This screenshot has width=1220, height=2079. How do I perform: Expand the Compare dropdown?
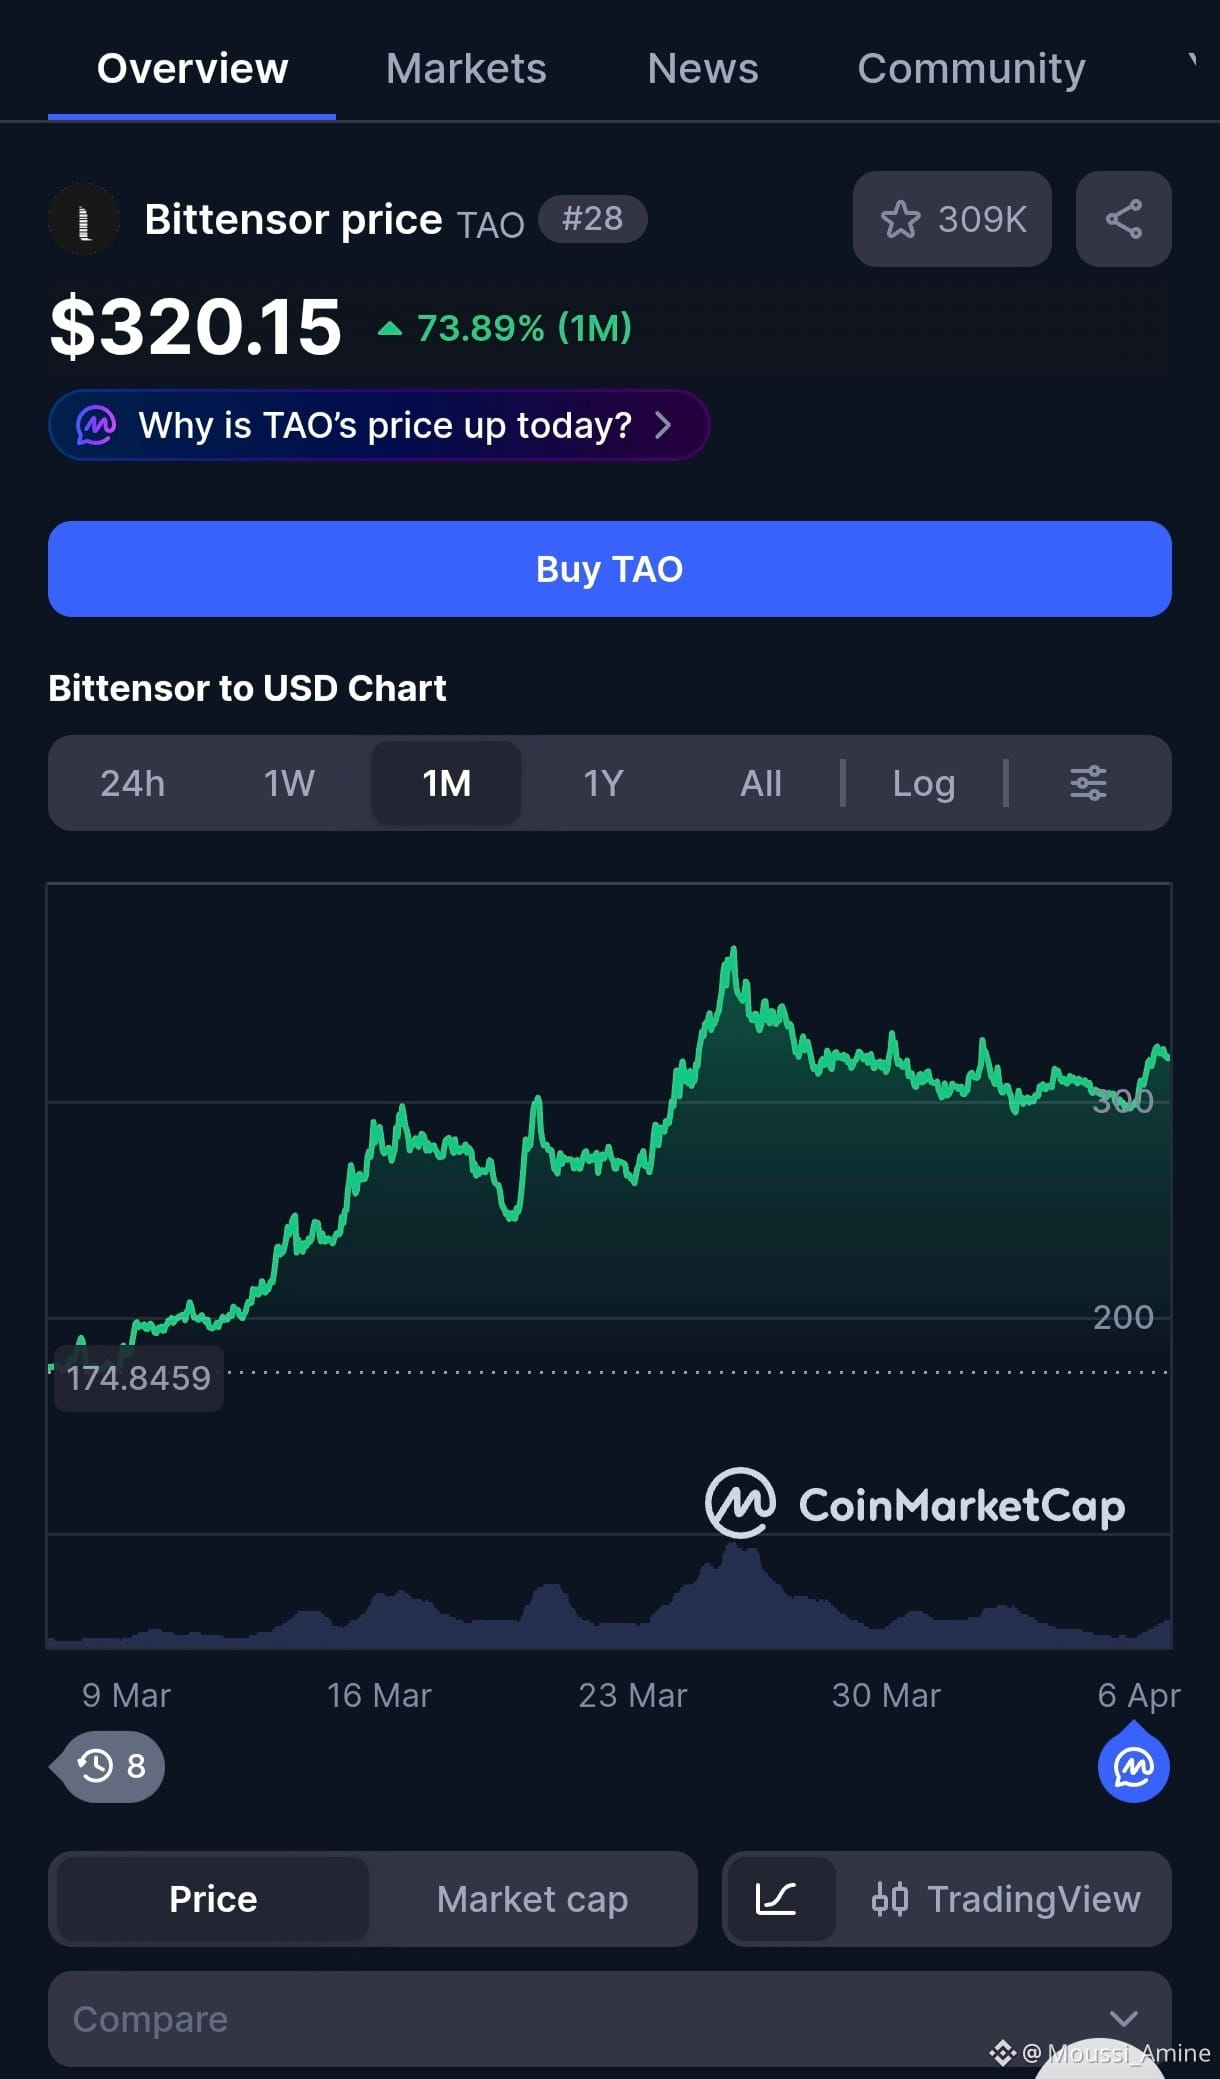[610, 2019]
